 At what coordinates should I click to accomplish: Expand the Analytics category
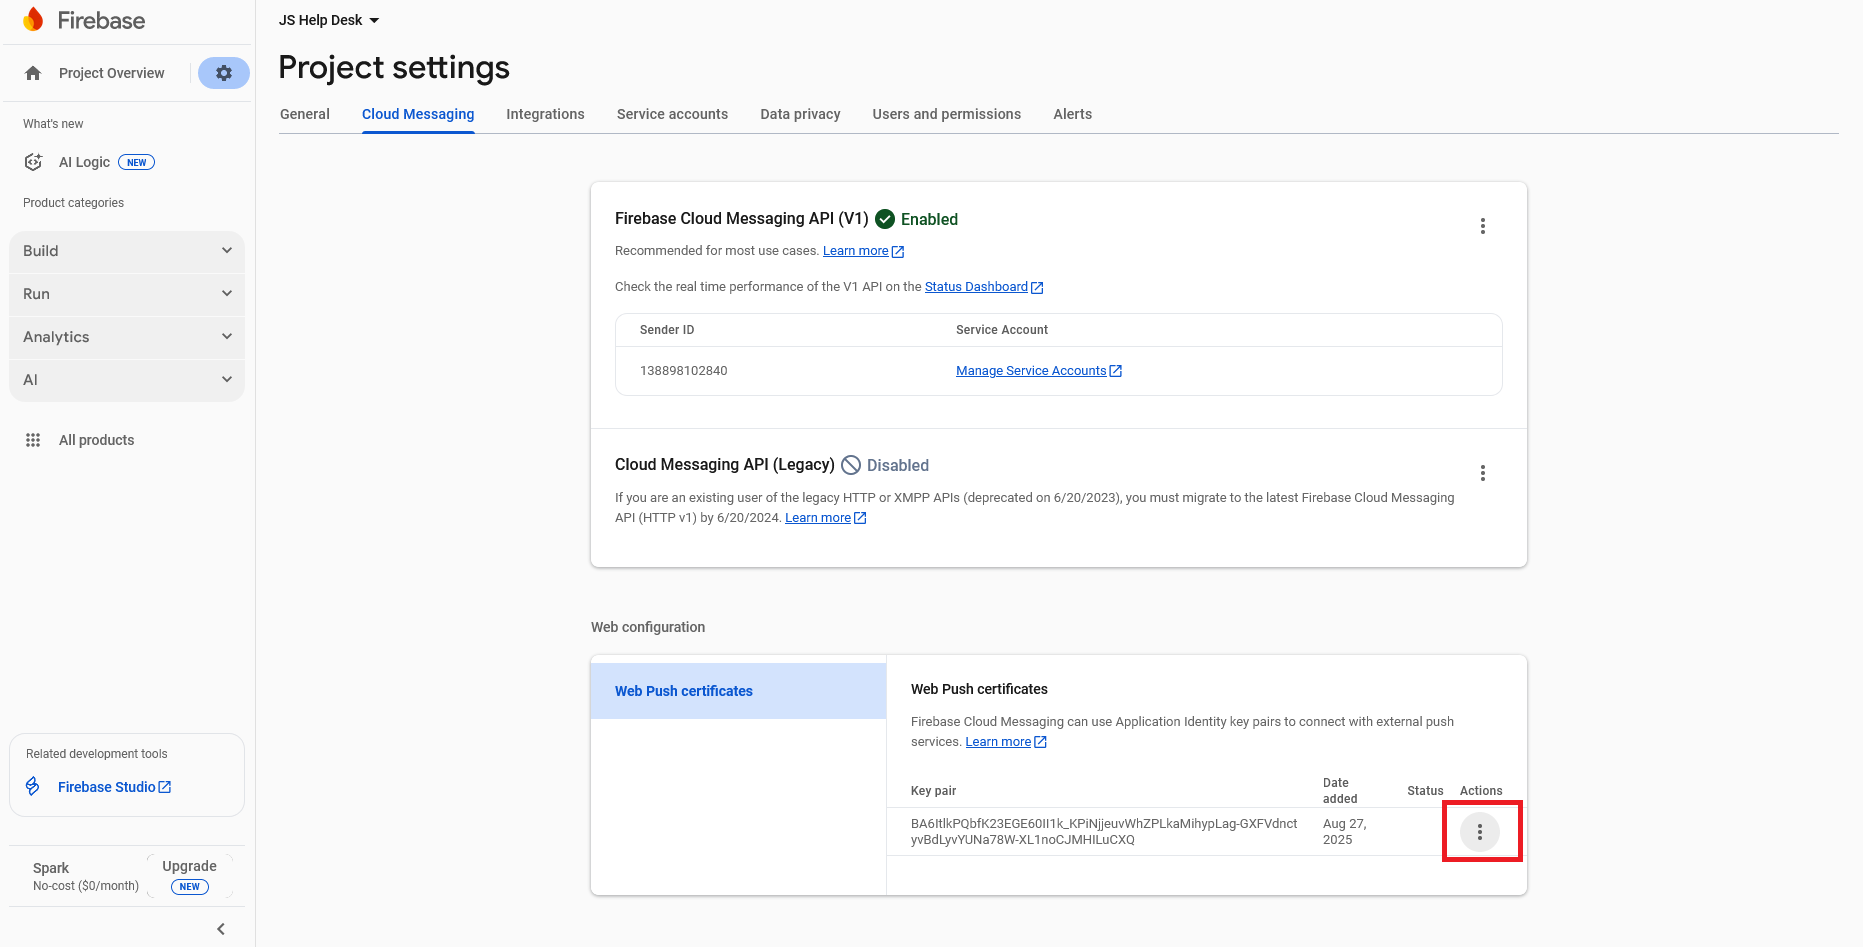click(x=127, y=337)
